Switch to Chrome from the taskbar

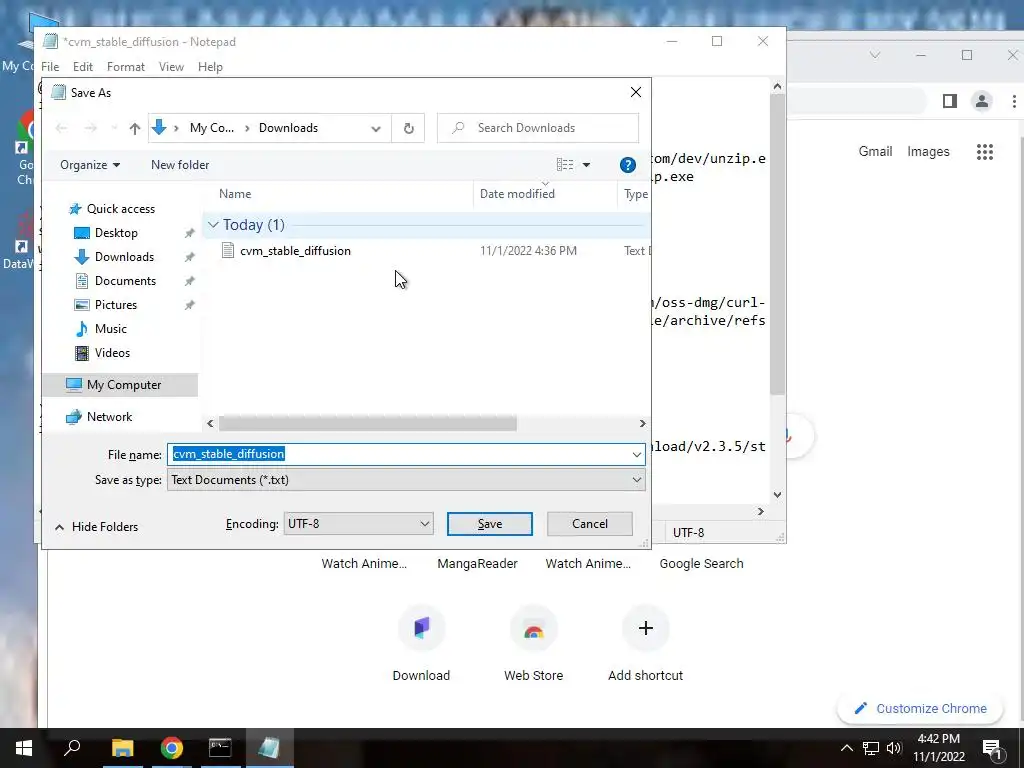[x=172, y=748]
